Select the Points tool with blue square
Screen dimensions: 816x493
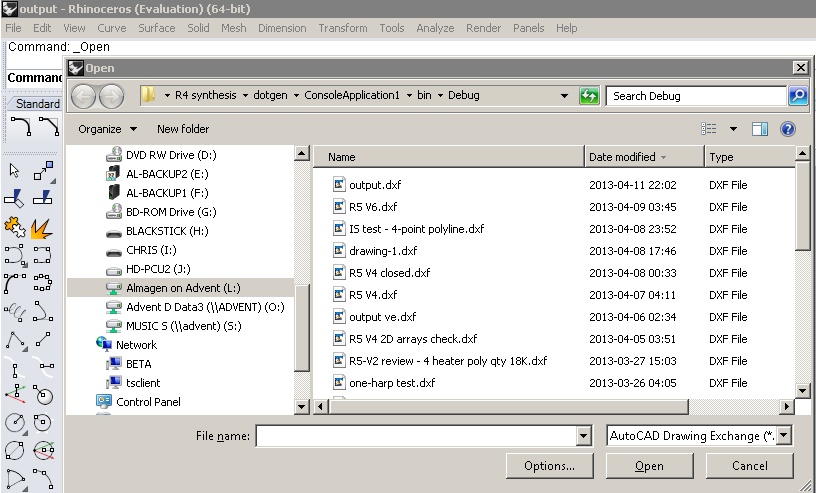(x=44, y=170)
